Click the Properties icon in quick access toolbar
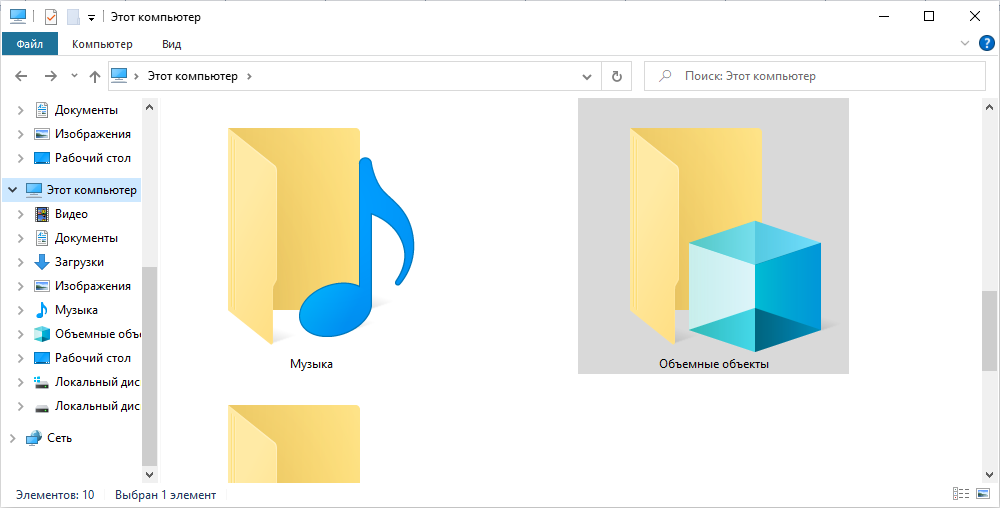This screenshot has height=508, width=1000. coord(51,17)
